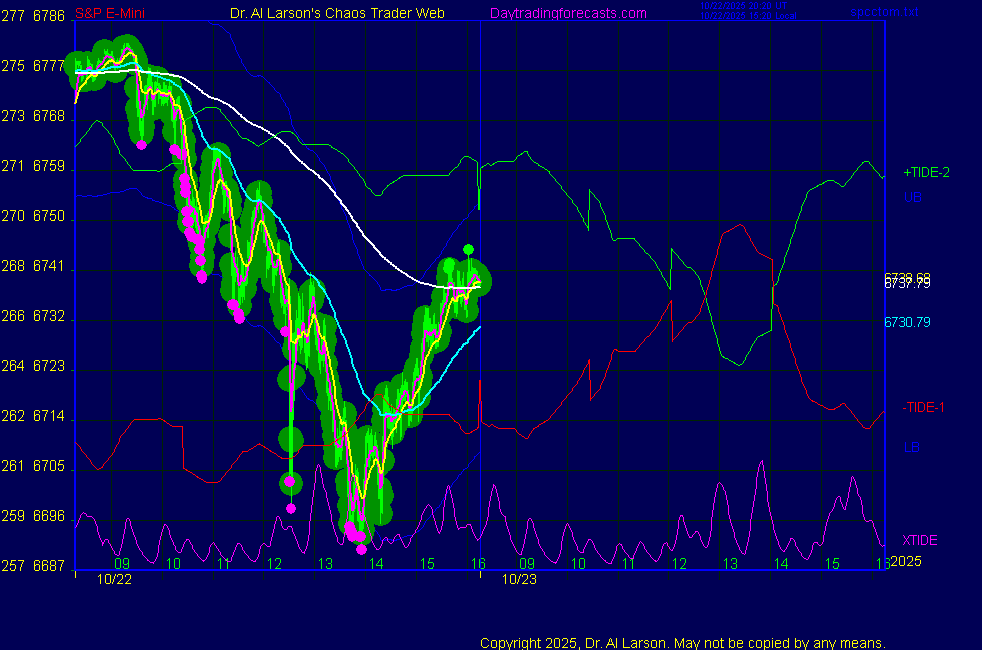Screen dimensions: 982x650
Task: Click the magenta dot at chart low
Action: pos(361,549)
